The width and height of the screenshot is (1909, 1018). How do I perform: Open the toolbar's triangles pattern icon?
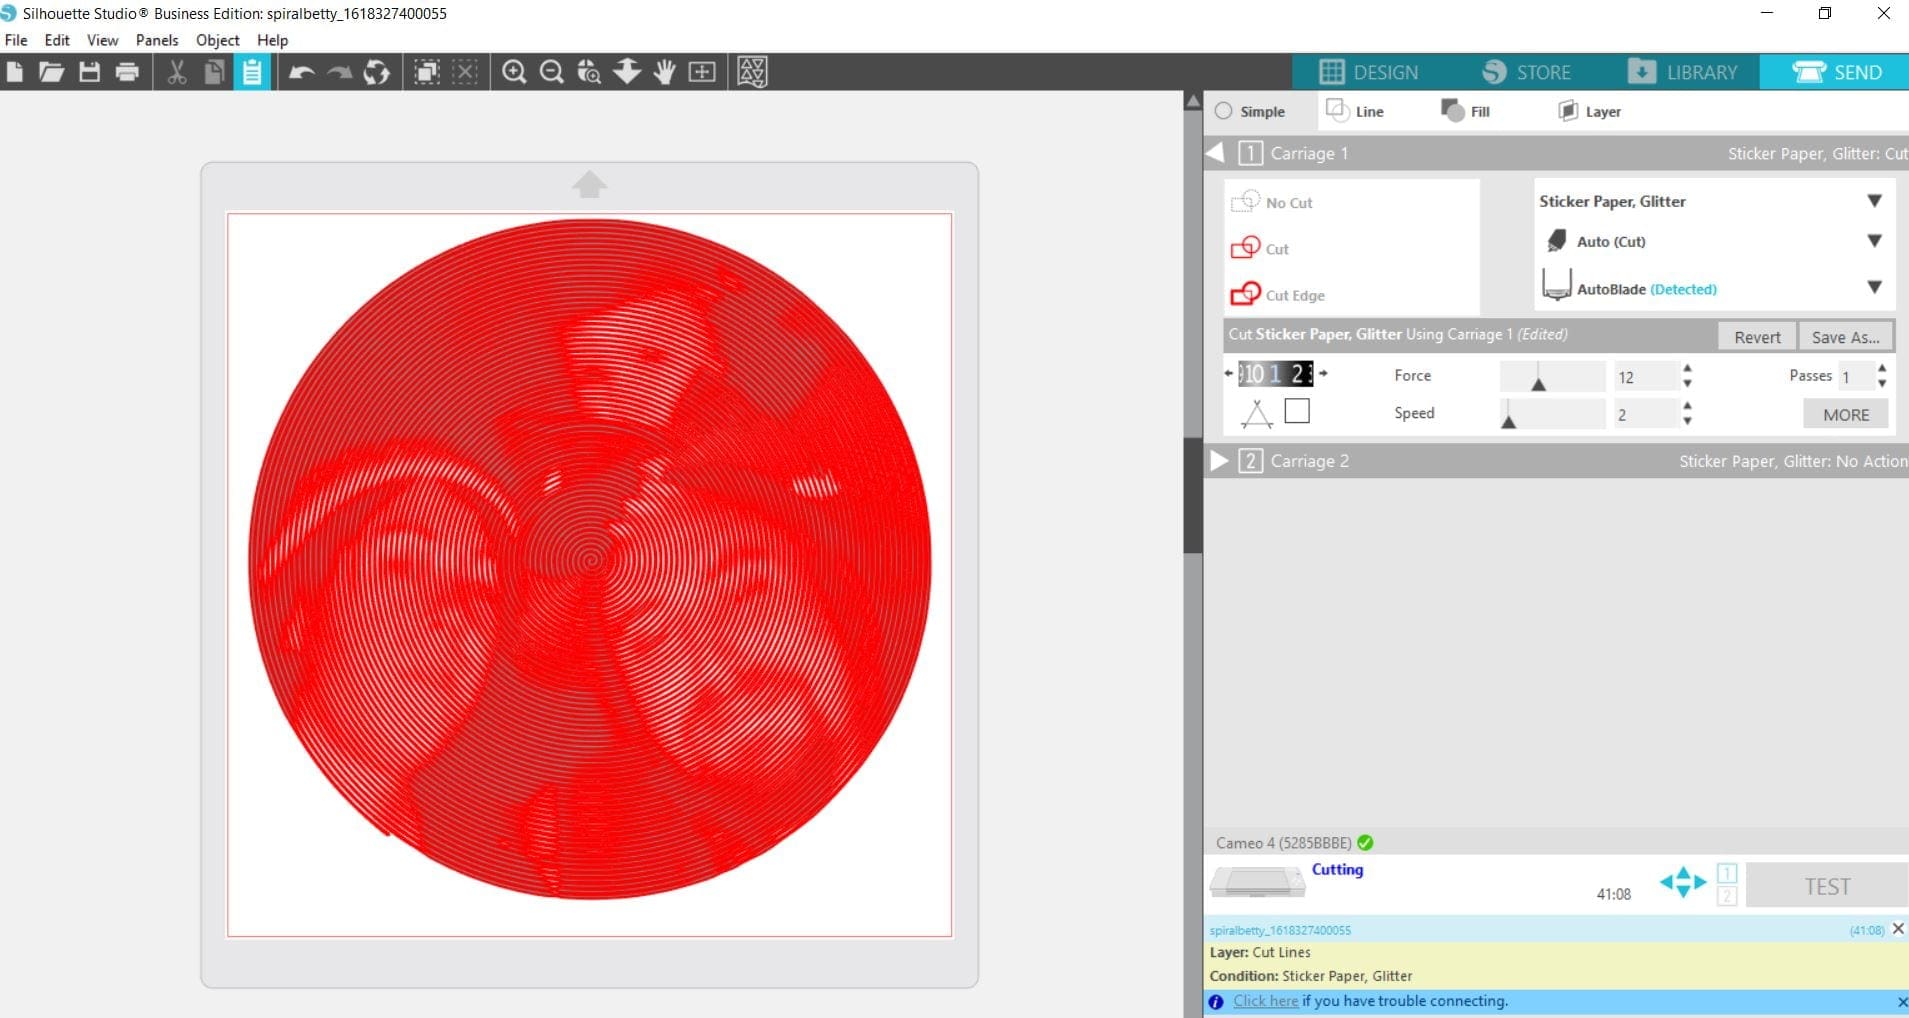point(752,72)
